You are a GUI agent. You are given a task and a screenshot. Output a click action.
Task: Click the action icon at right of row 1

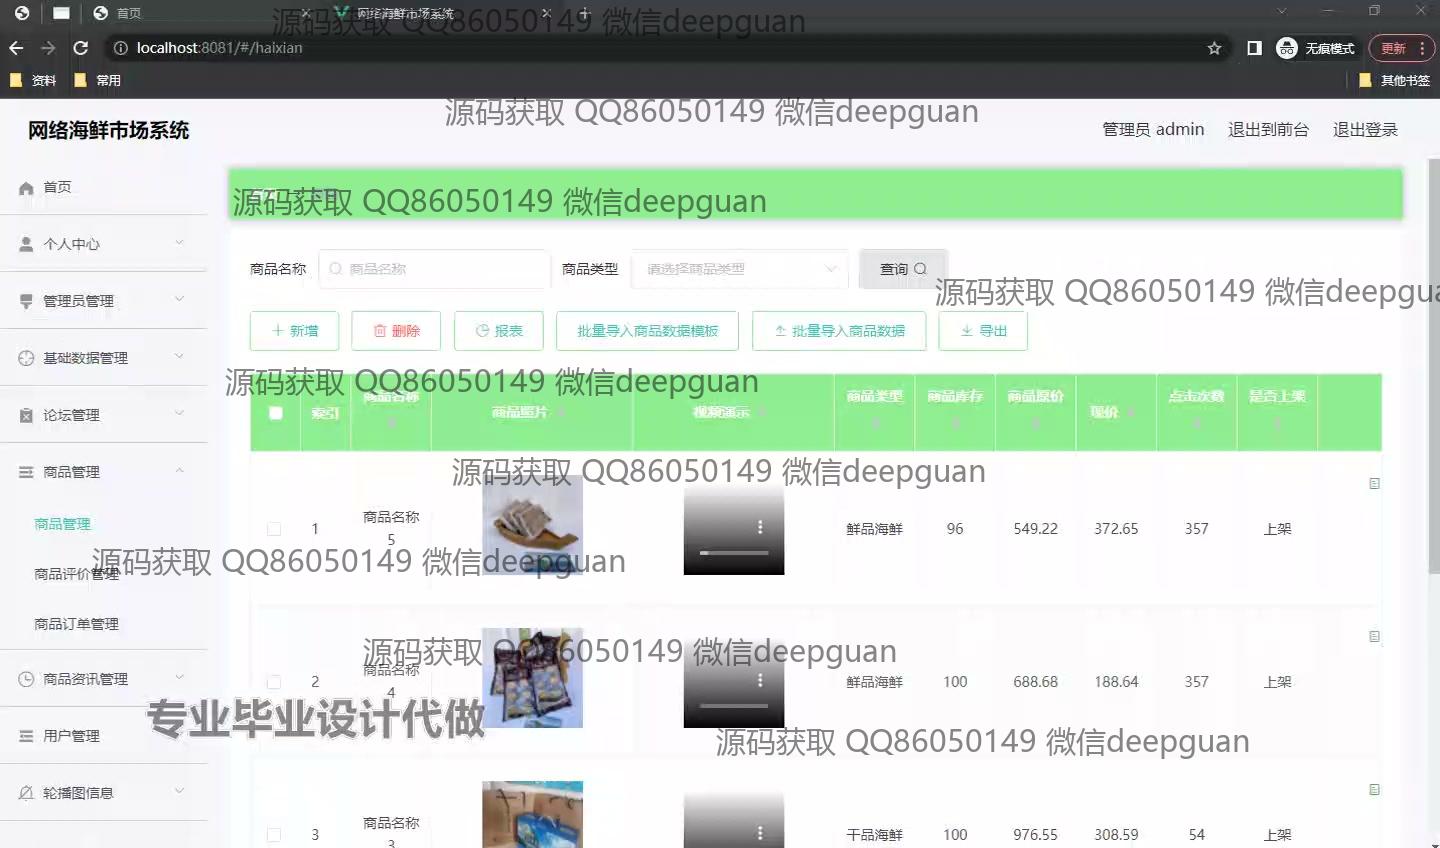tap(1374, 483)
